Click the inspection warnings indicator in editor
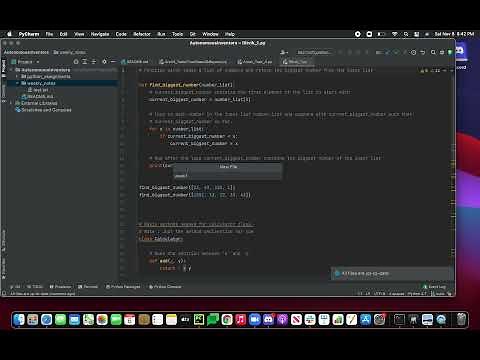 tap(431, 71)
